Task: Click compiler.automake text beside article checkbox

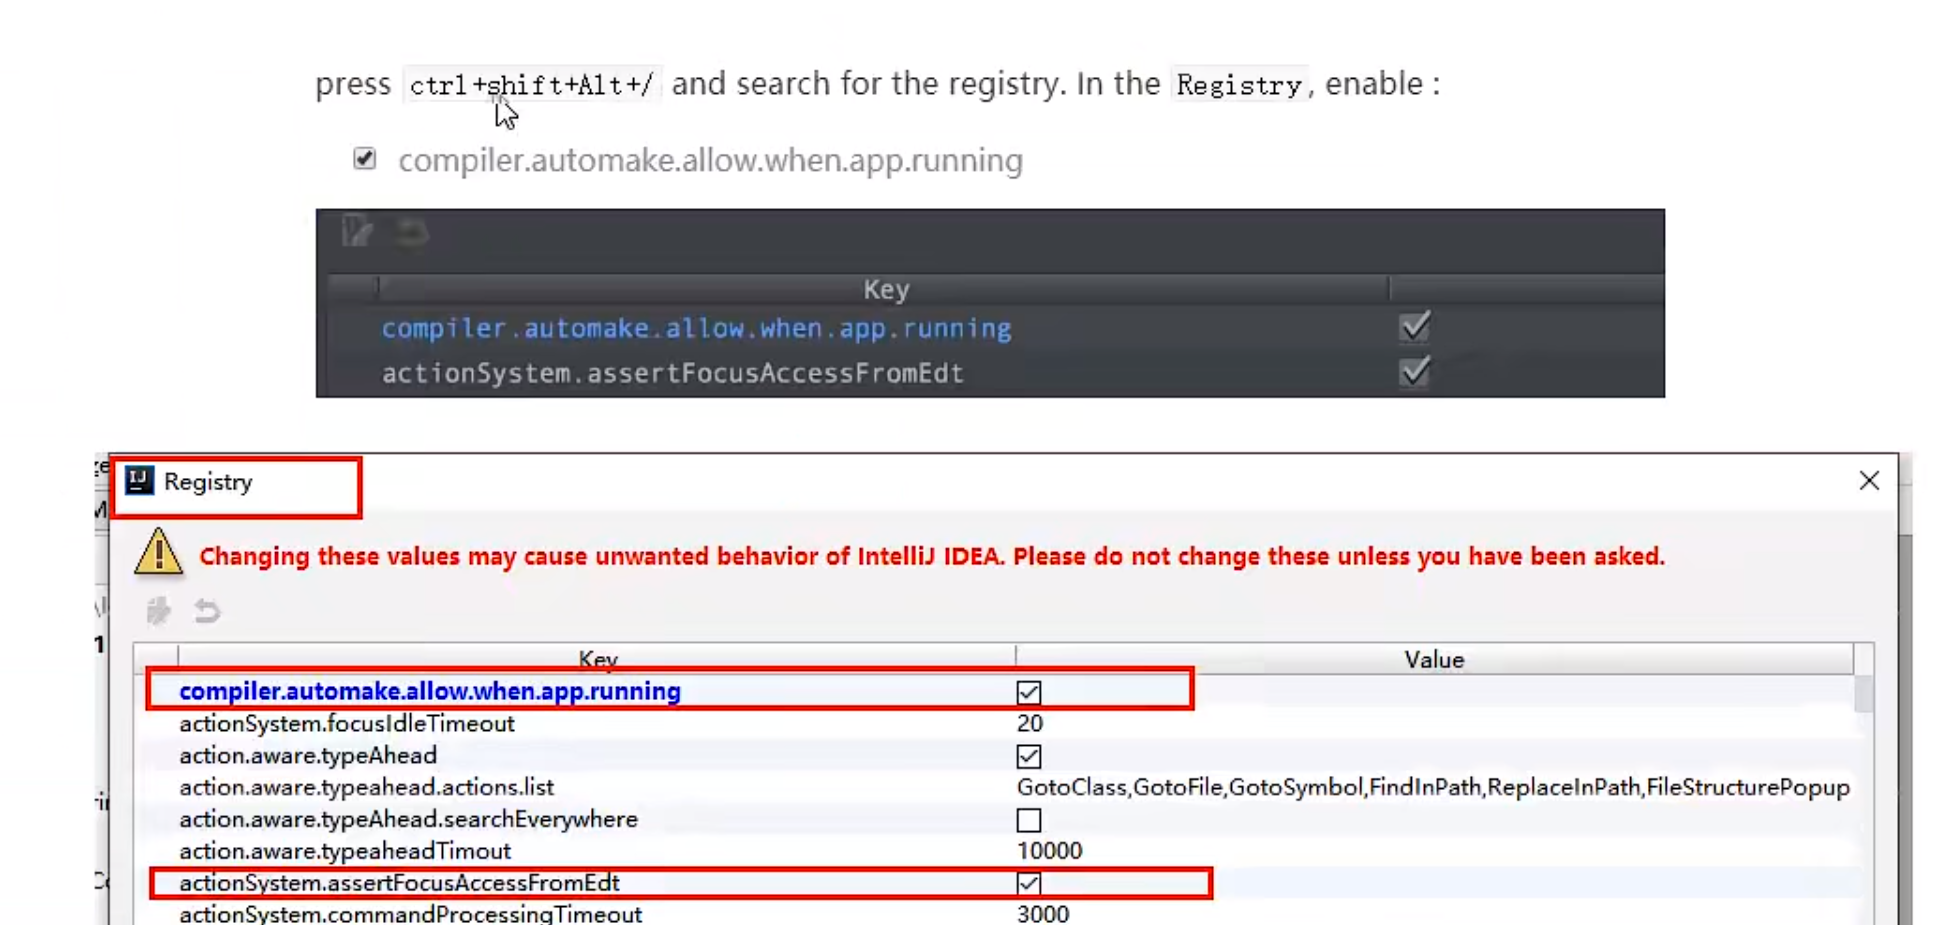Action: pyautogui.click(x=710, y=160)
